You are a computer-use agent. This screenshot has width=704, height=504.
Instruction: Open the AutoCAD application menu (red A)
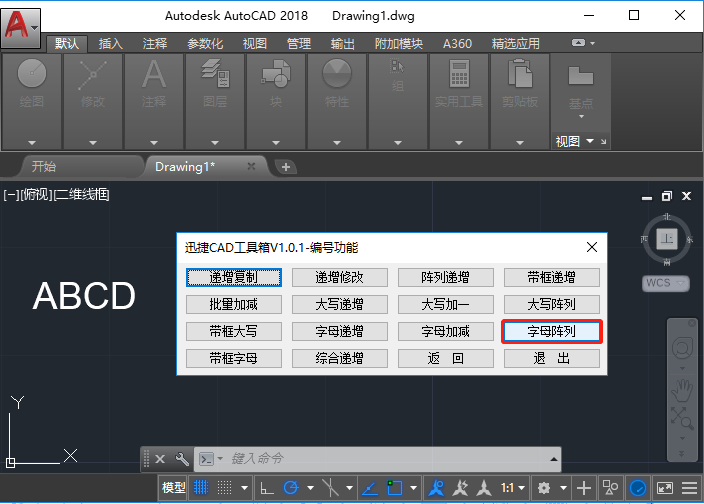click(21, 27)
